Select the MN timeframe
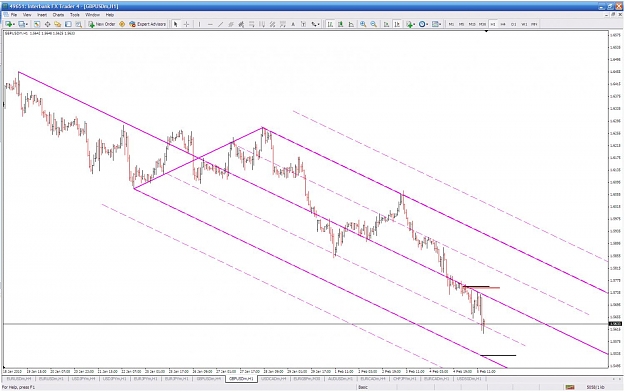Viewport: 625px width, 392px height. point(534,24)
